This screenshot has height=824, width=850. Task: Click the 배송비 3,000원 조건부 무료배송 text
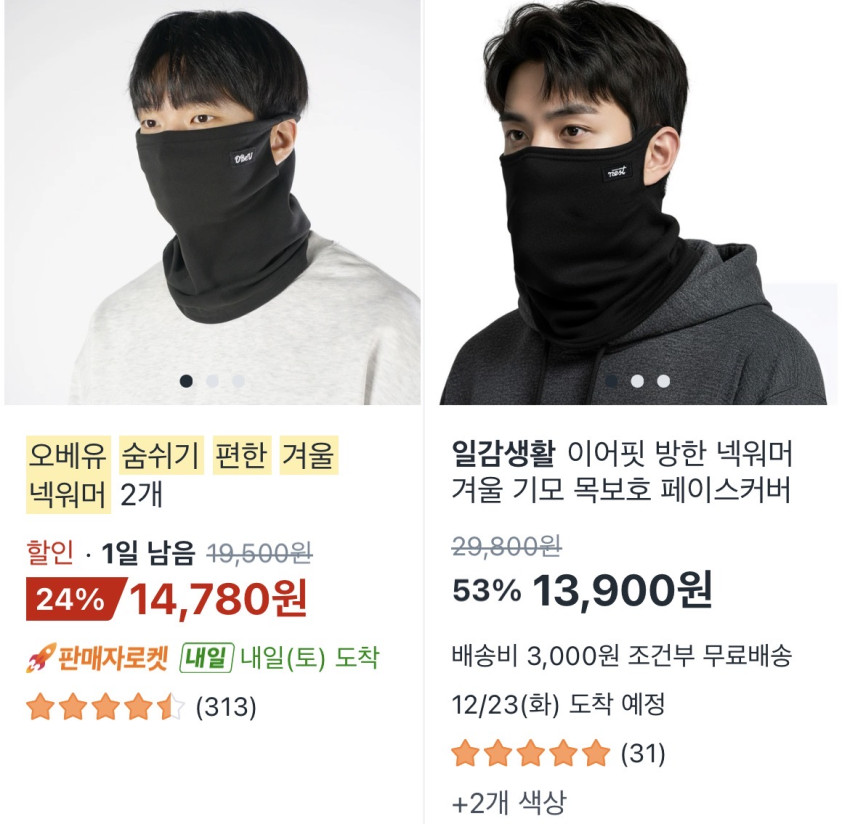click(622, 657)
